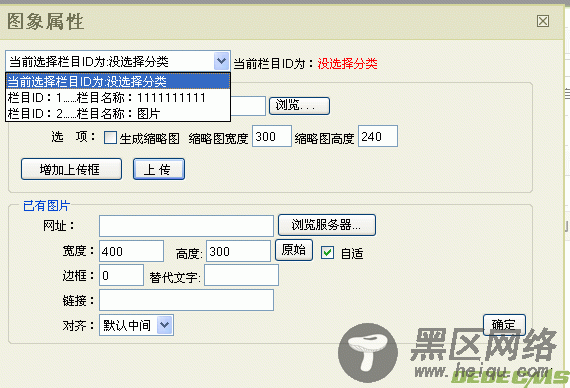This screenshot has width=570, height=388.
Task: Focus the 宽度 field showing 400
Action: pos(131,251)
